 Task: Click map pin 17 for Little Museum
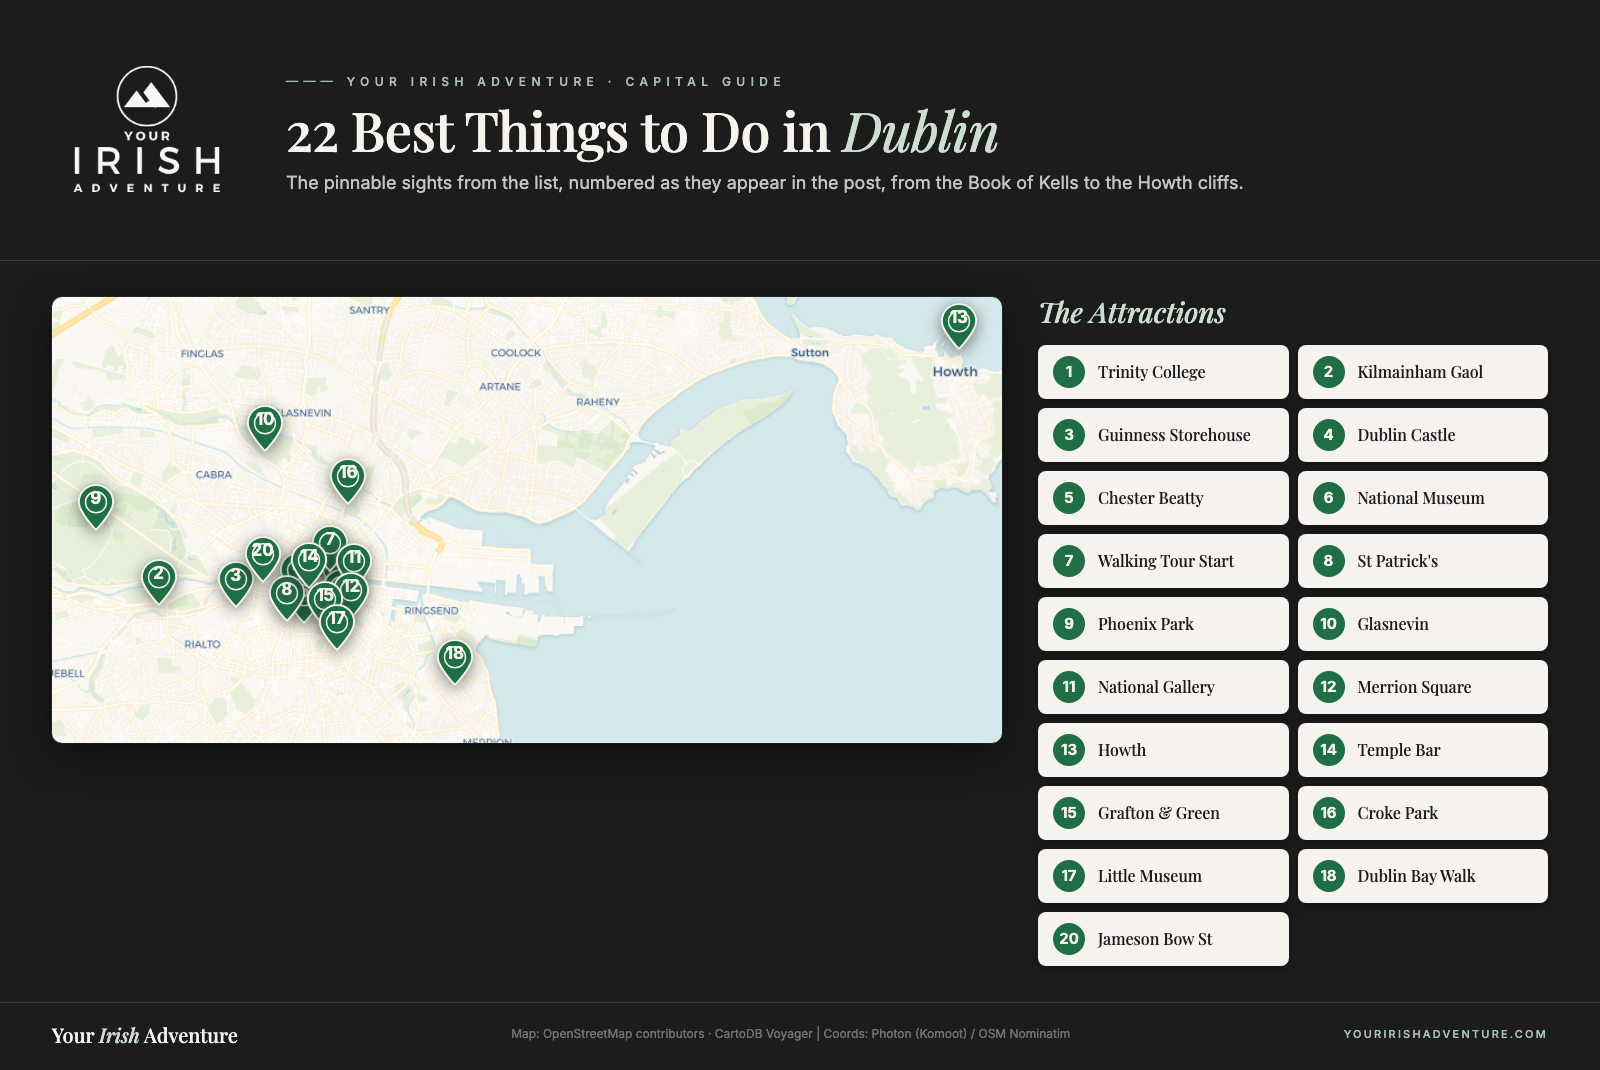coord(337,625)
